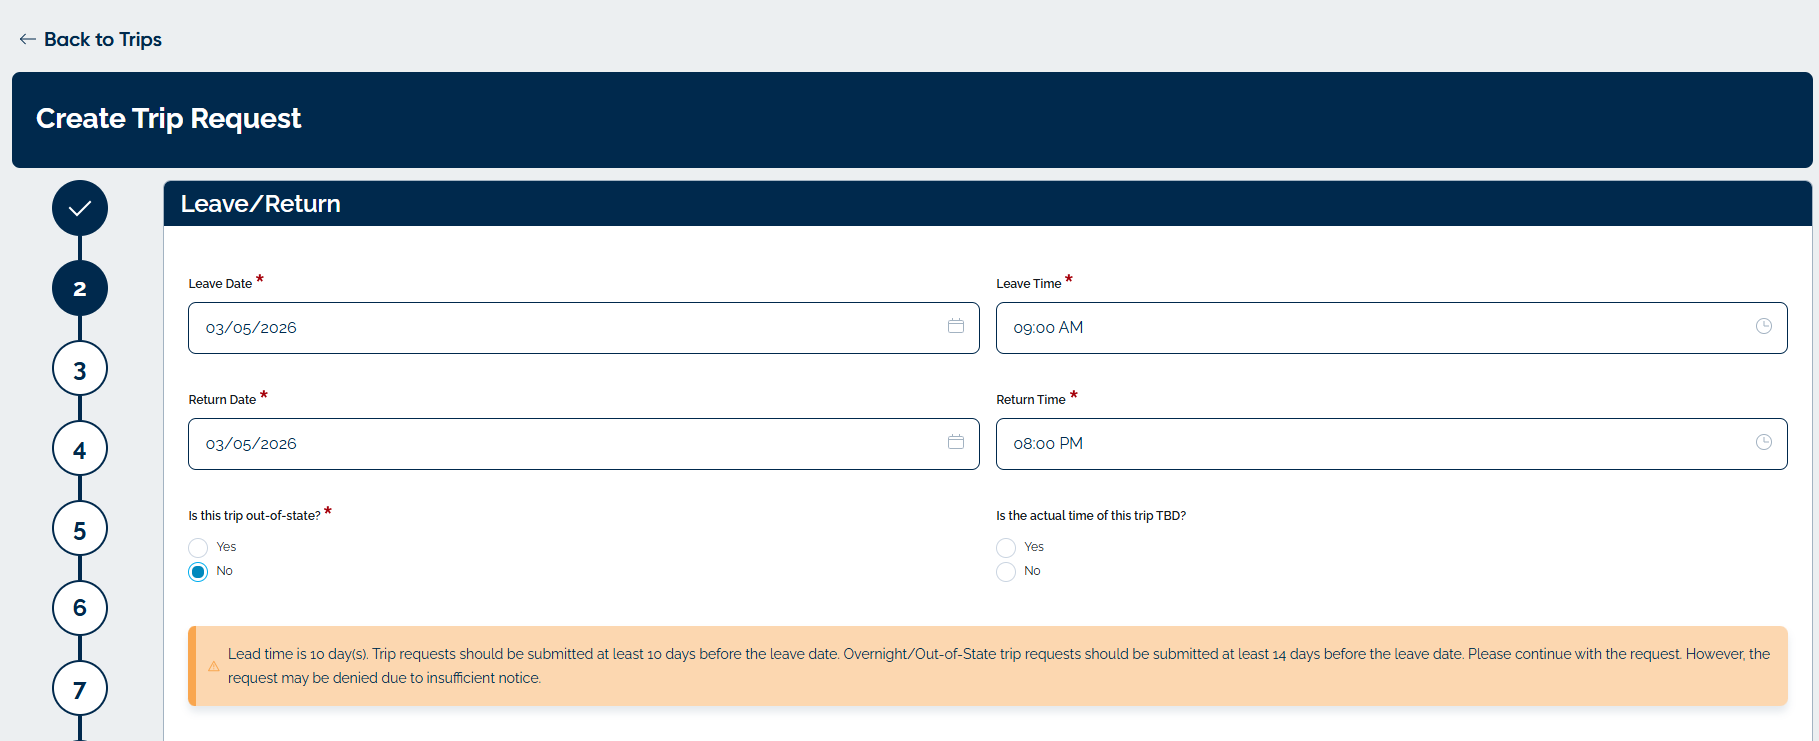Click the Create Trip Request title
This screenshot has width=1819, height=741.
[x=168, y=118]
